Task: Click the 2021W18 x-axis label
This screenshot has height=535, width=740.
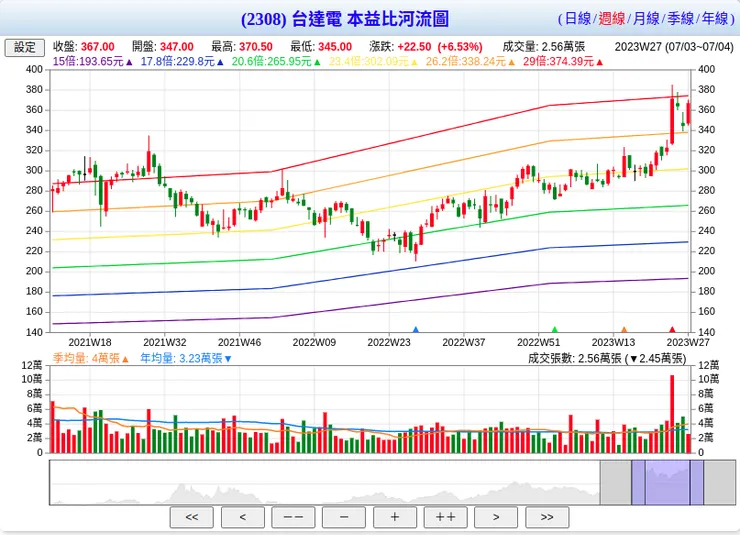Action: click(x=90, y=343)
